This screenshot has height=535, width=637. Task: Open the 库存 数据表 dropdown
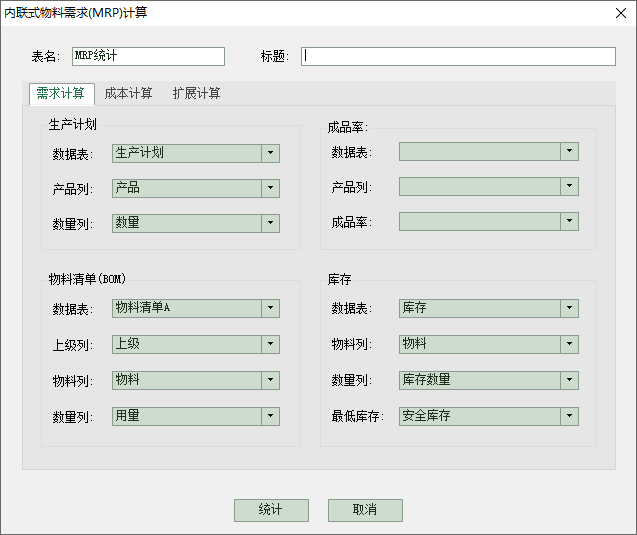568,308
